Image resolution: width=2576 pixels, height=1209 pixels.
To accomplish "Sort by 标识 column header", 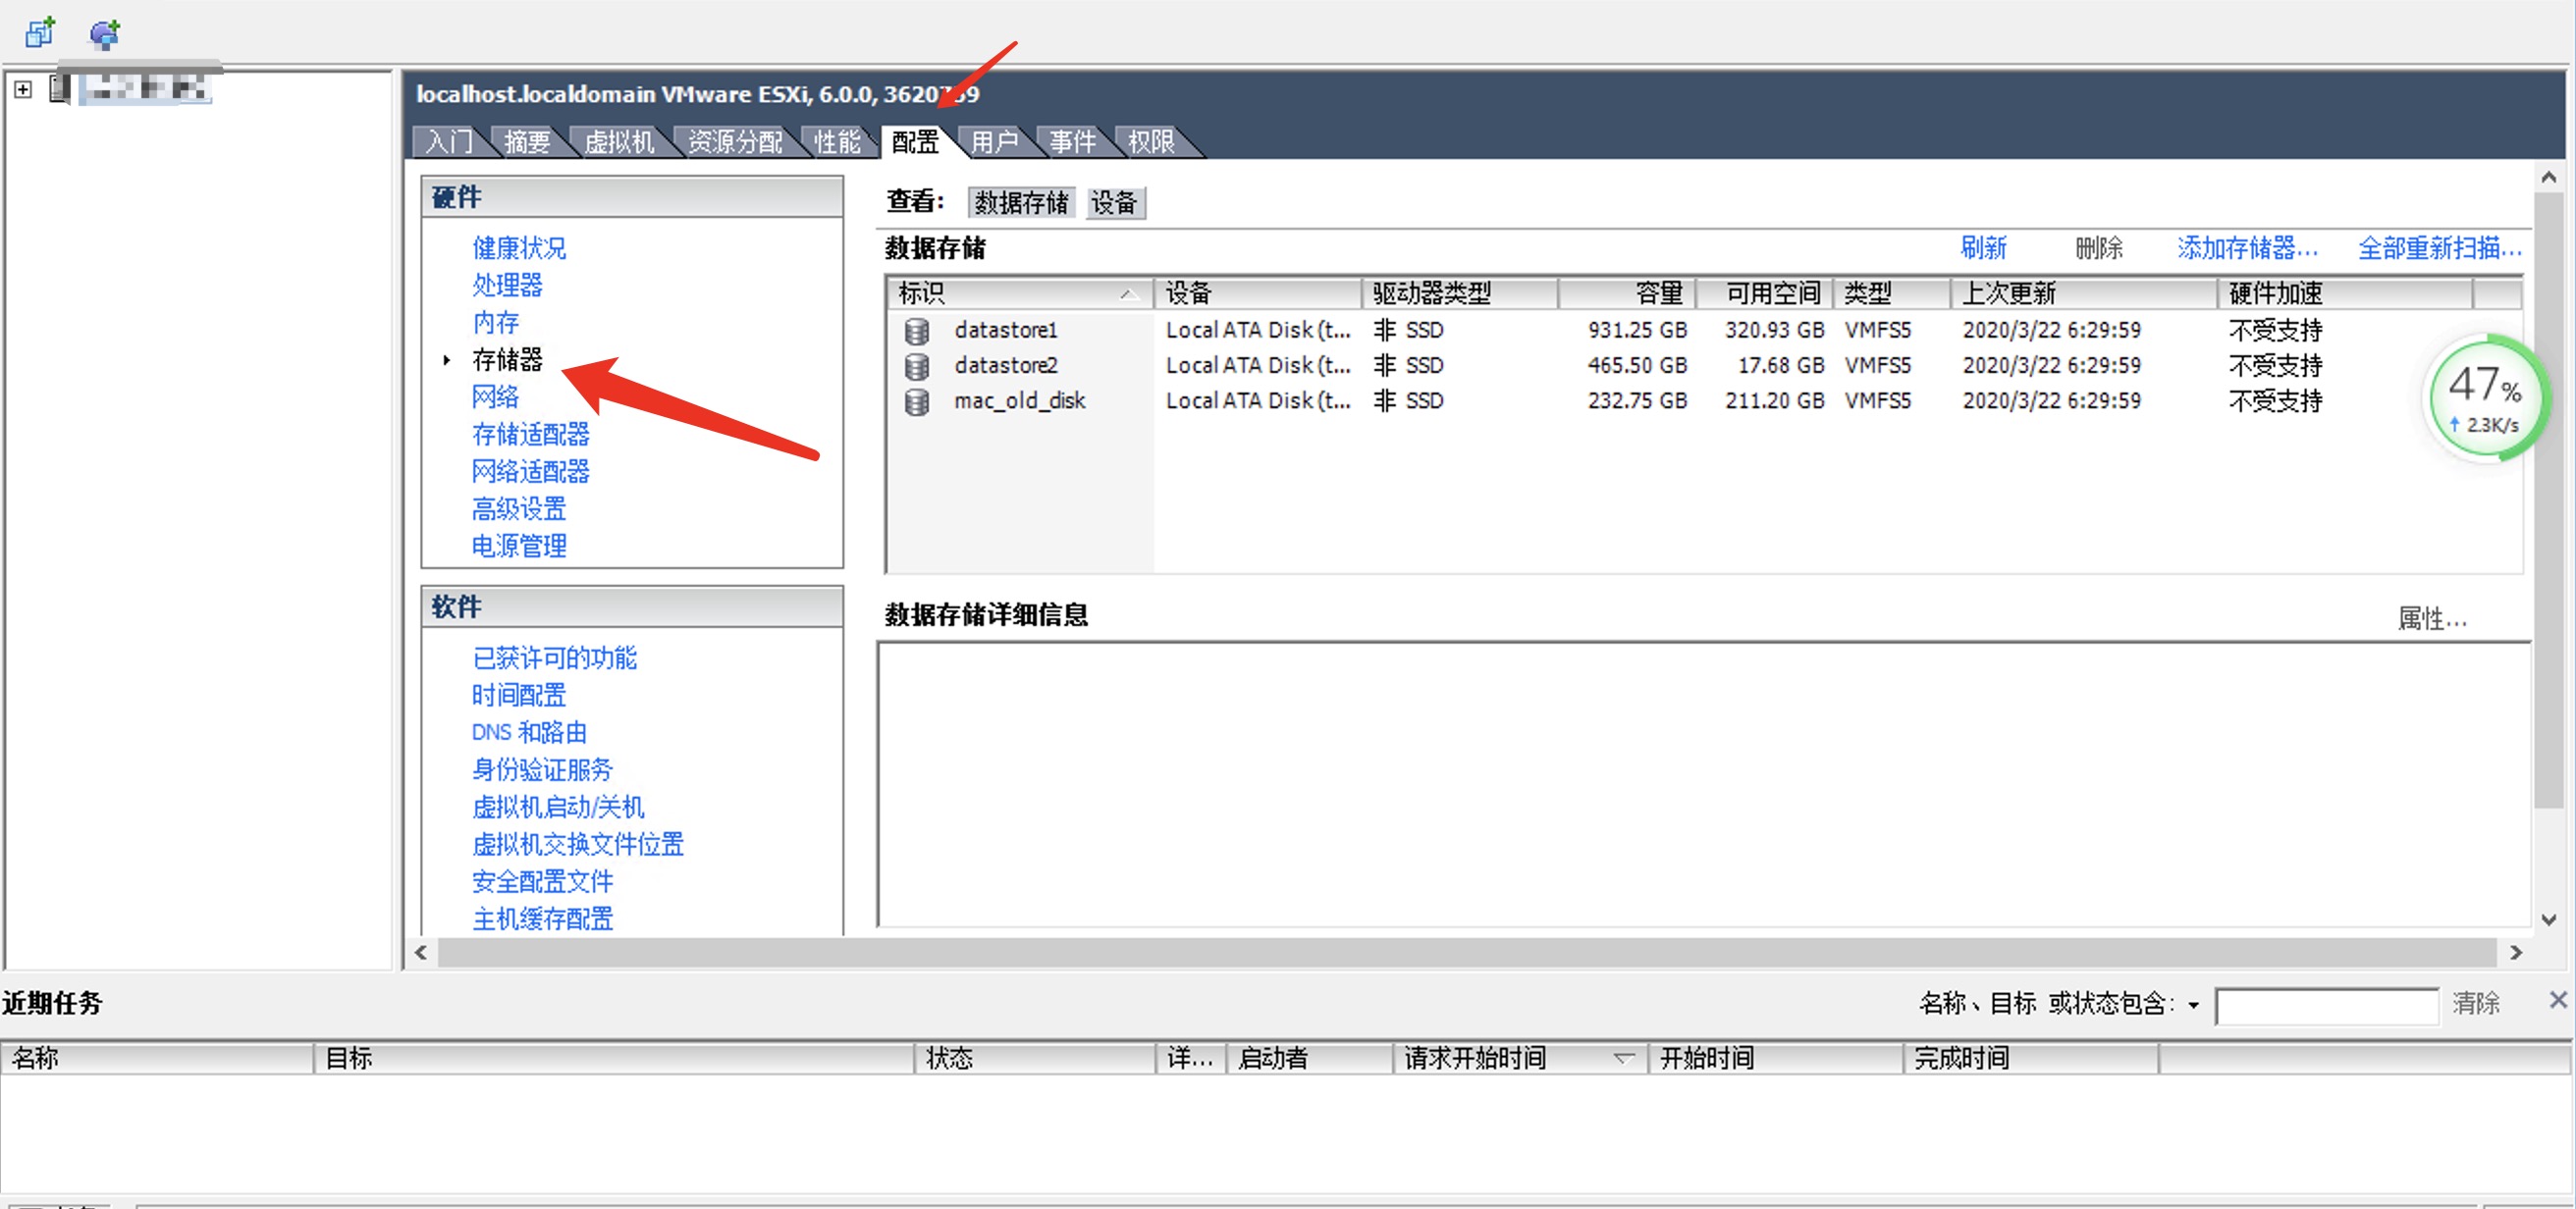I will (1019, 294).
